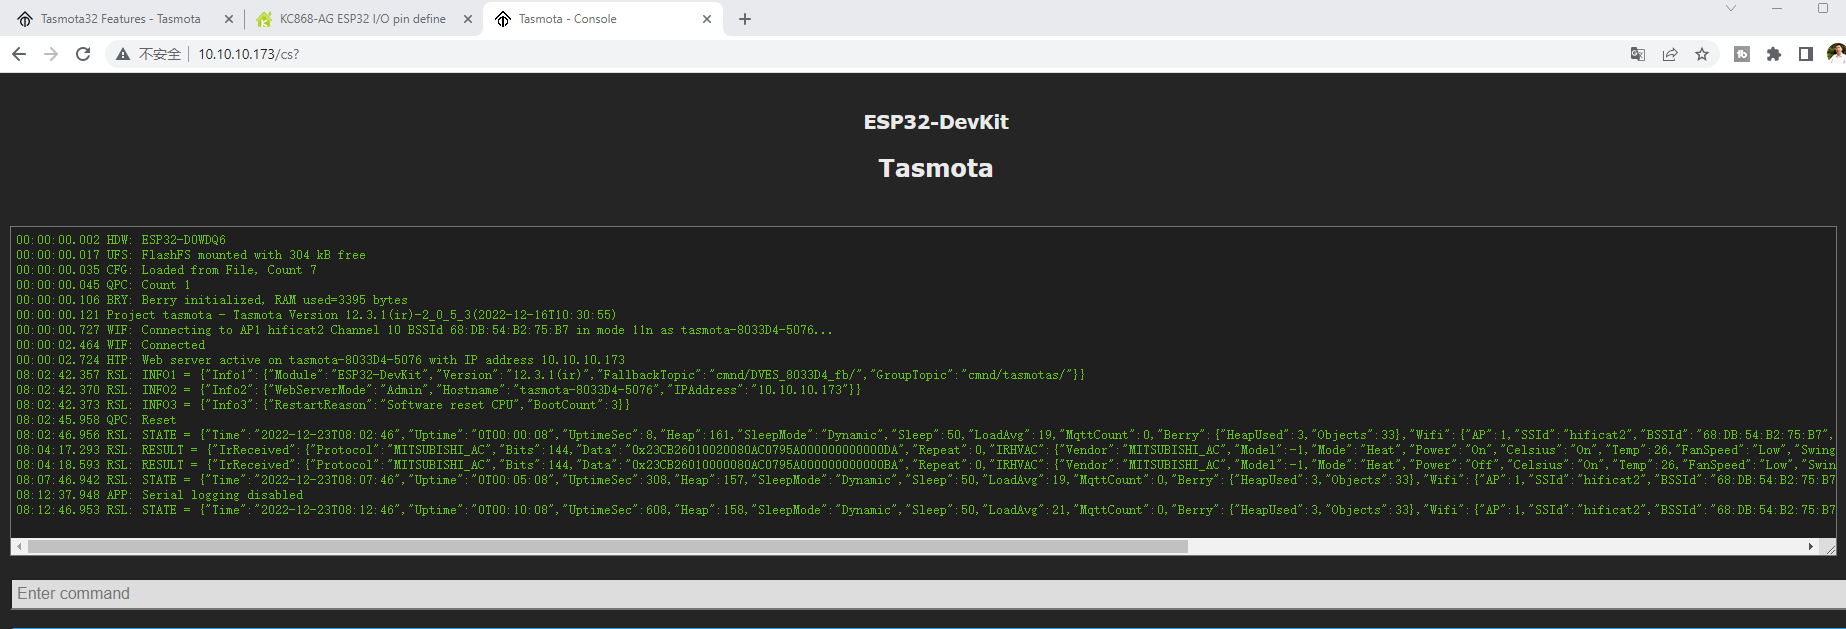Close the Tasmota - Console tab
The image size is (1846, 629).
(707, 19)
